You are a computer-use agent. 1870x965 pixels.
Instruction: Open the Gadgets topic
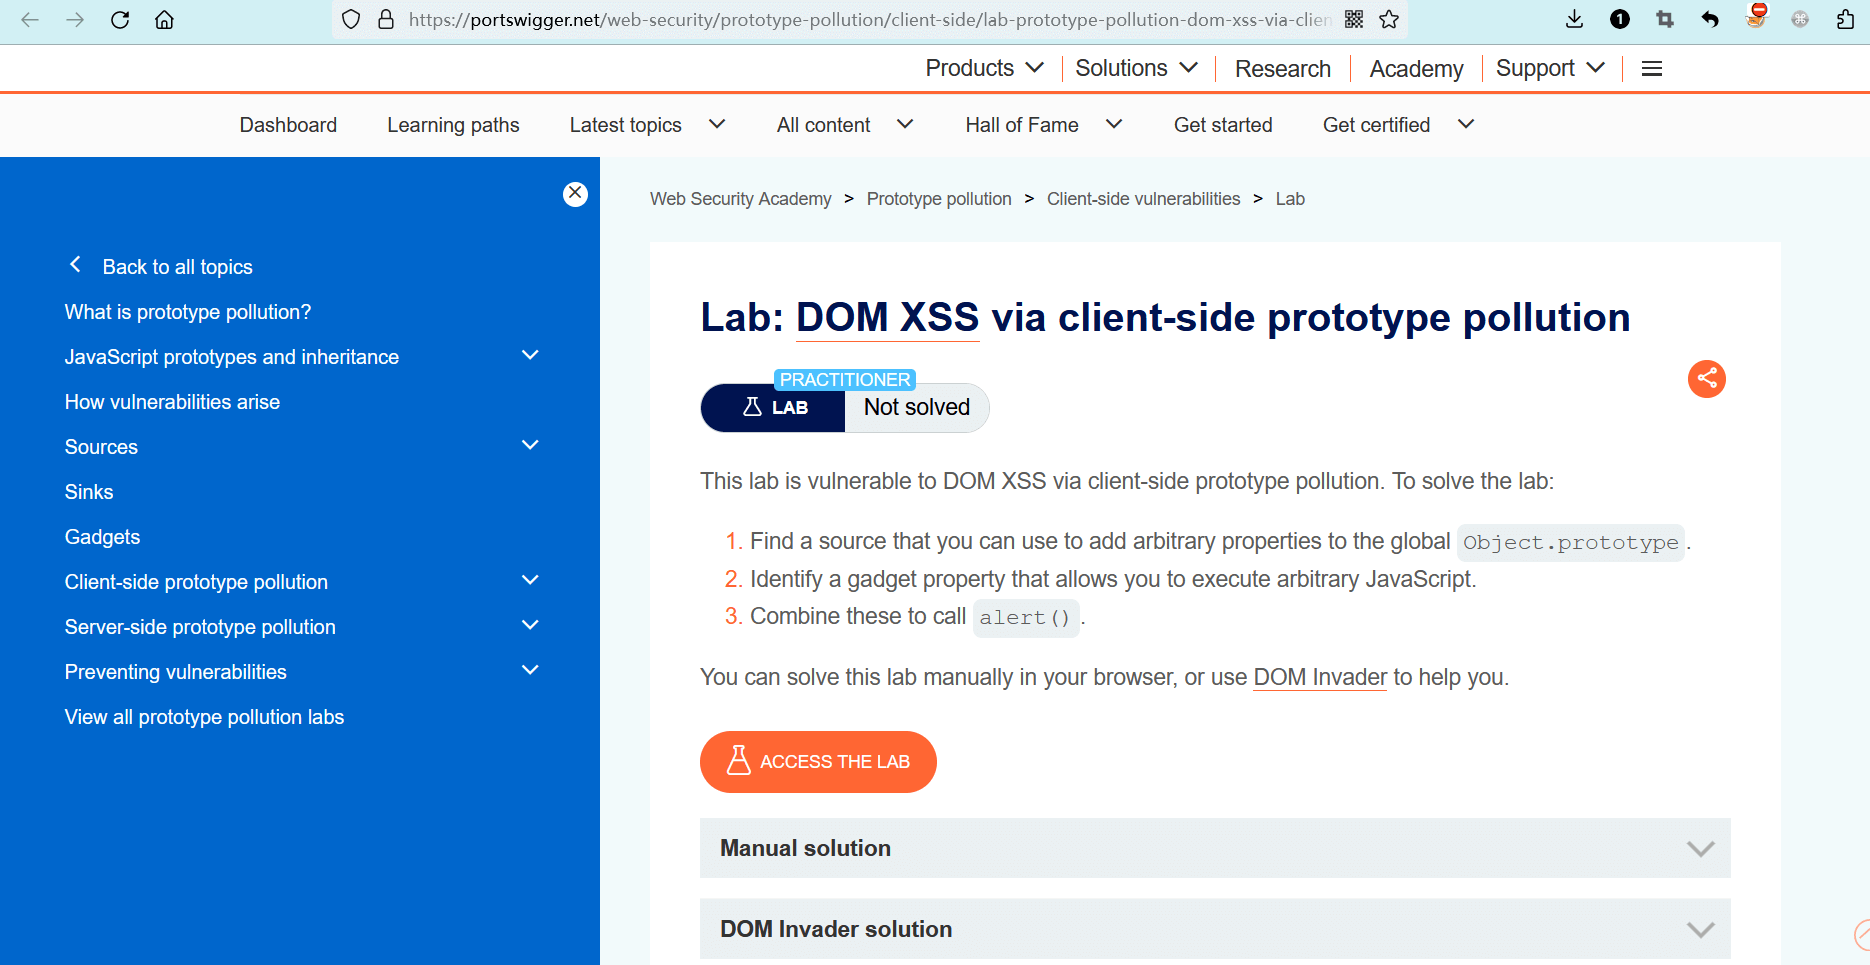pyautogui.click(x=102, y=537)
